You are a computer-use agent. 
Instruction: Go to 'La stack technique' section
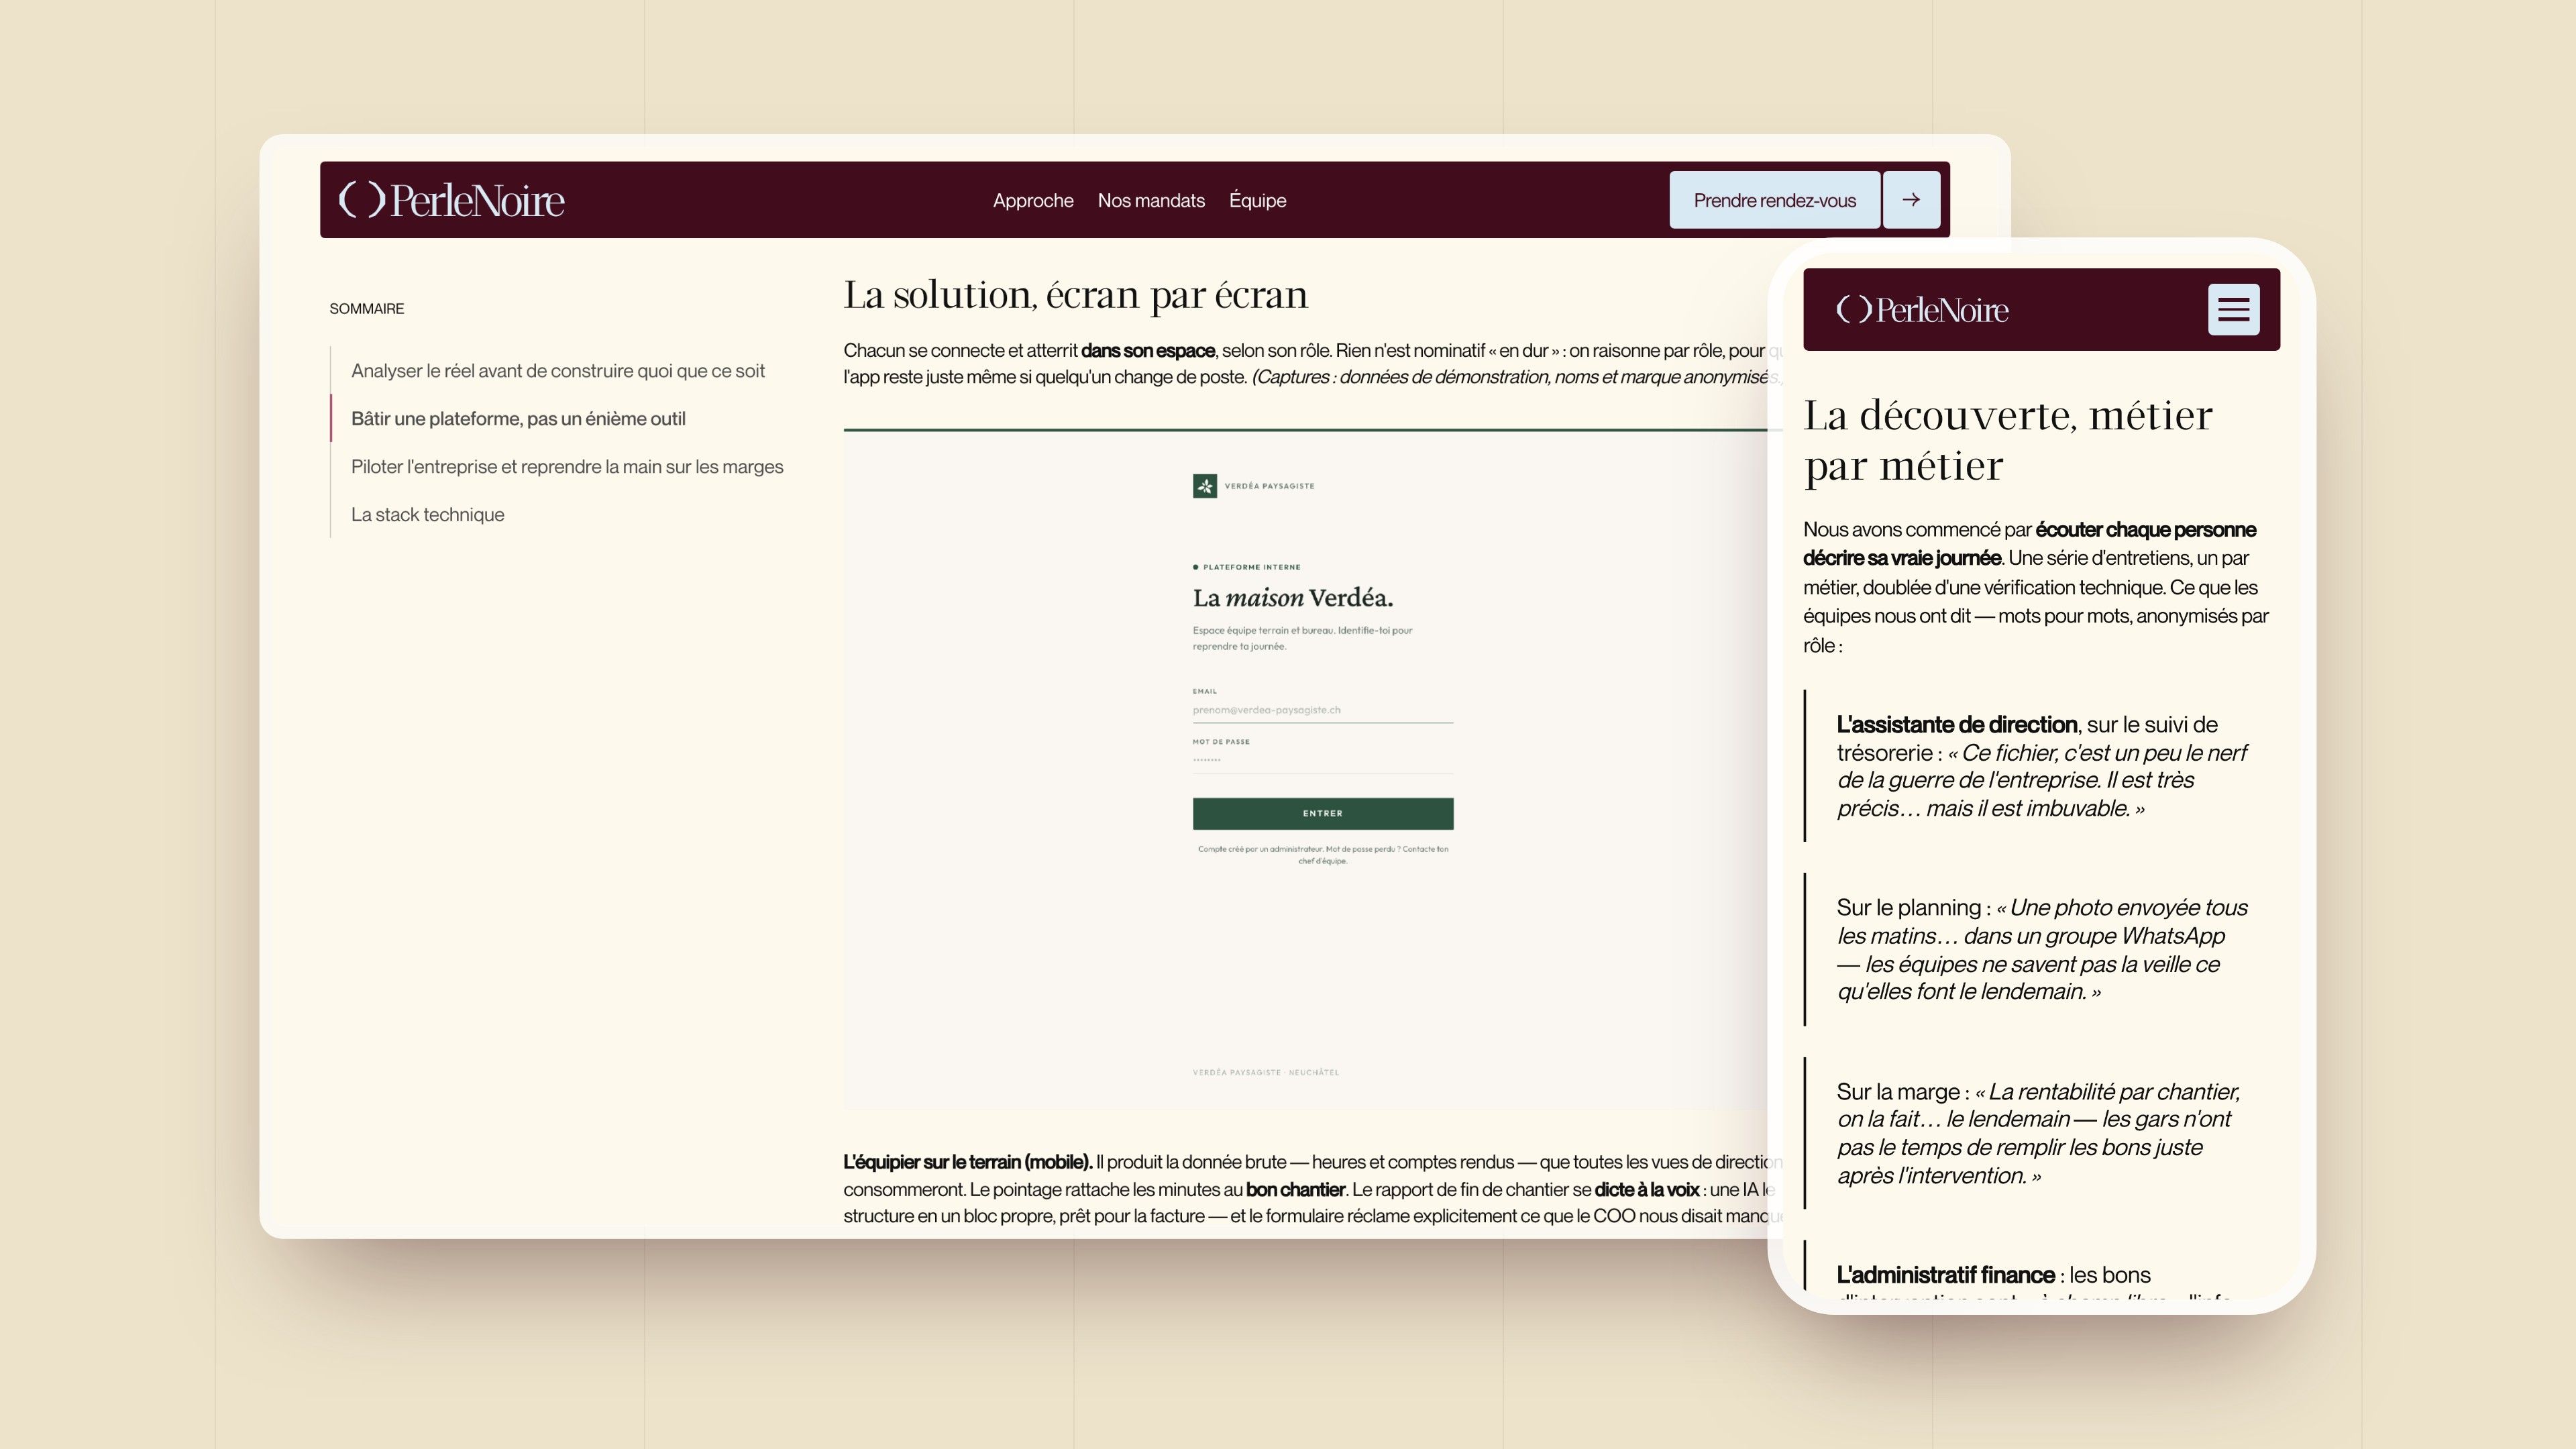(427, 515)
